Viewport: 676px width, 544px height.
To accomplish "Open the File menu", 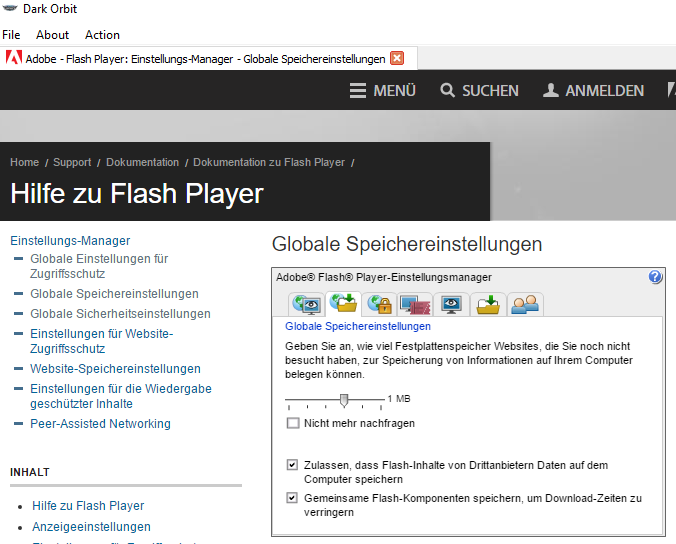I will pyautogui.click(x=11, y=34).
